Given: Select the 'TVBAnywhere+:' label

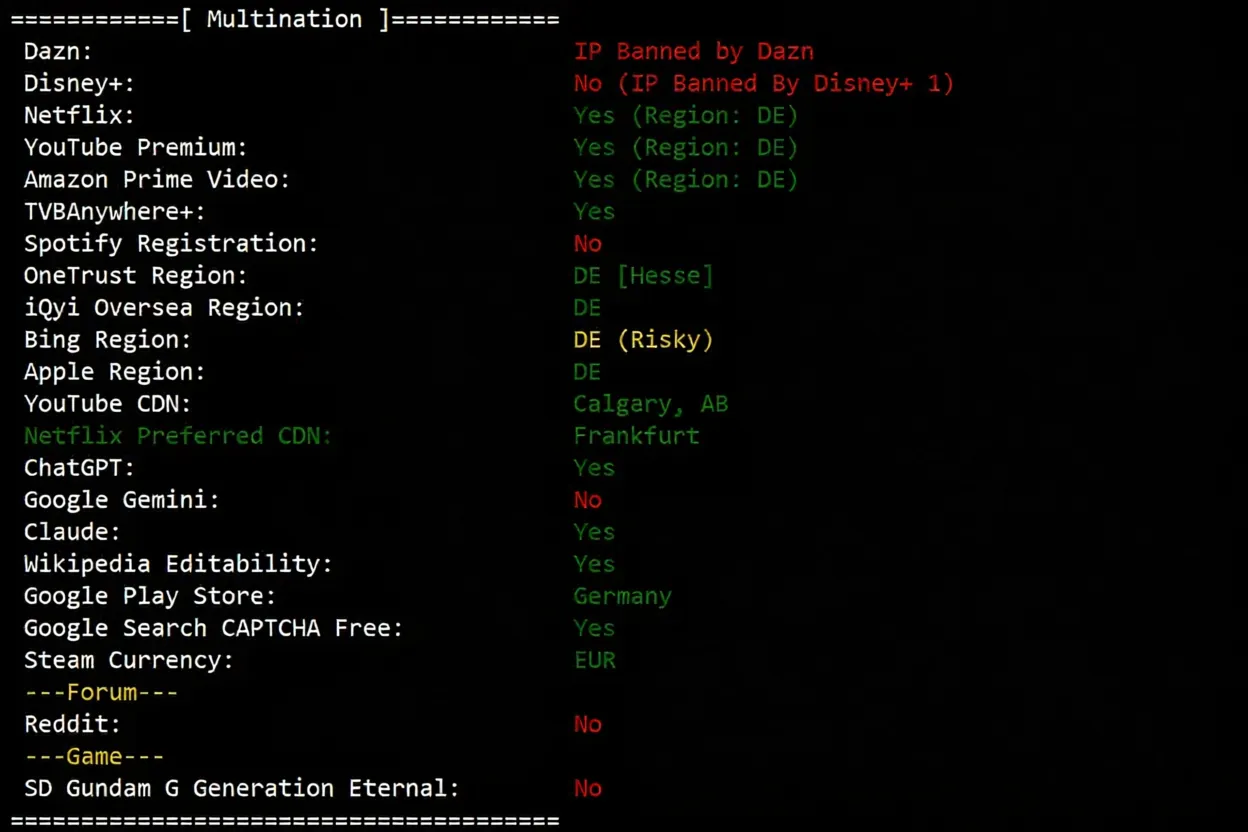Looking at the screenshot, I should [x=114, y=211].
